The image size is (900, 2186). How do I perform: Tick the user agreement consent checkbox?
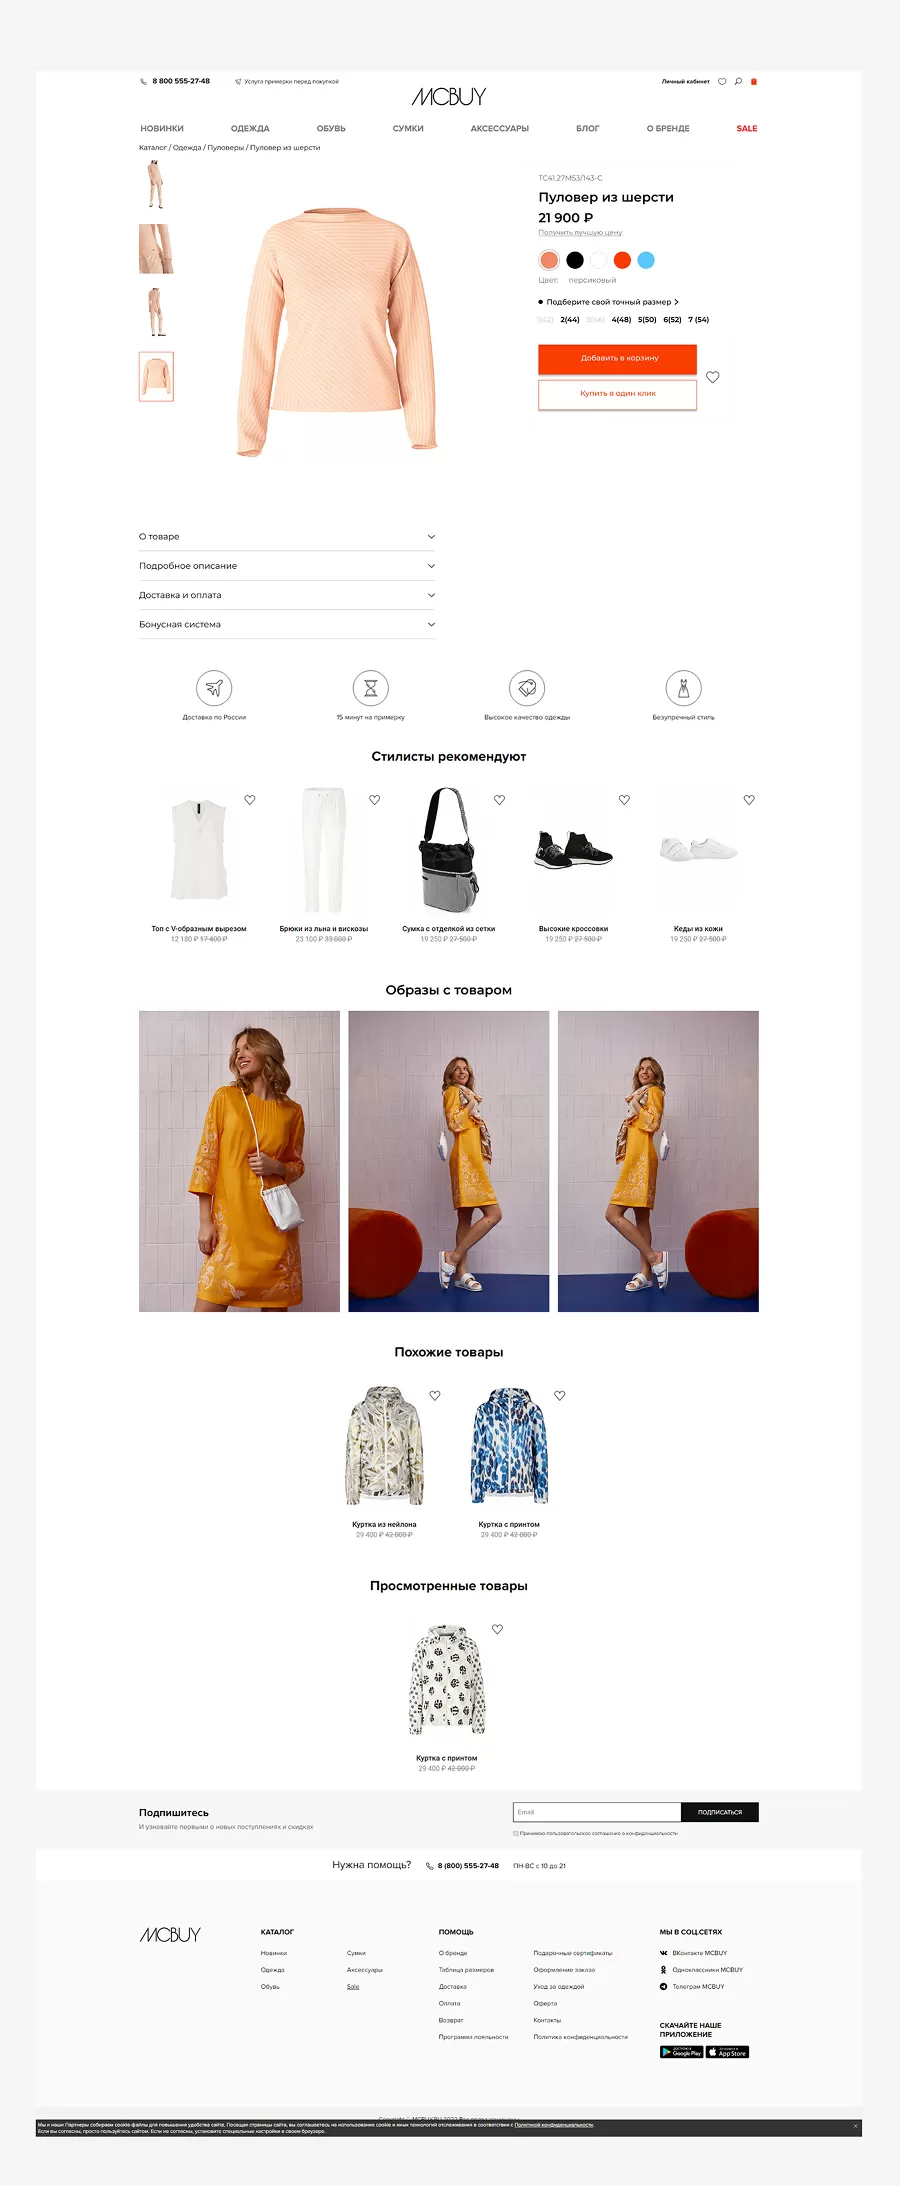coord(516,1833)
